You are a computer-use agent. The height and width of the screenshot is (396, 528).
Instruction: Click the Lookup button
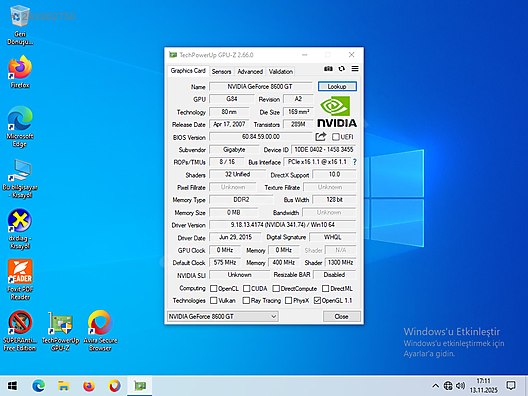tap(337, 87)
